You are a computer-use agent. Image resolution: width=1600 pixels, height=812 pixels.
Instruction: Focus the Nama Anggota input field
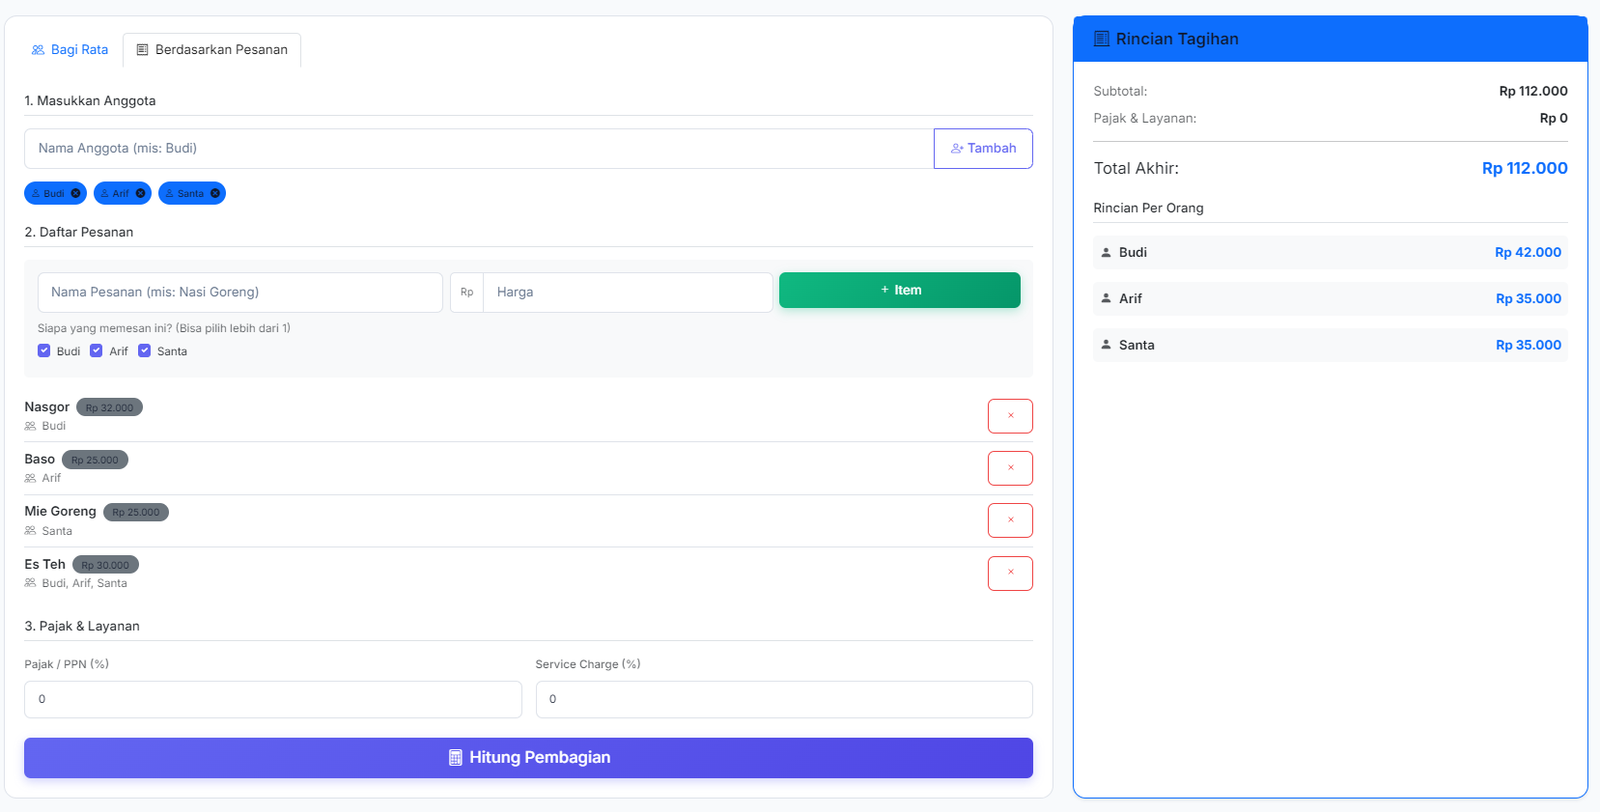[478, 148]
